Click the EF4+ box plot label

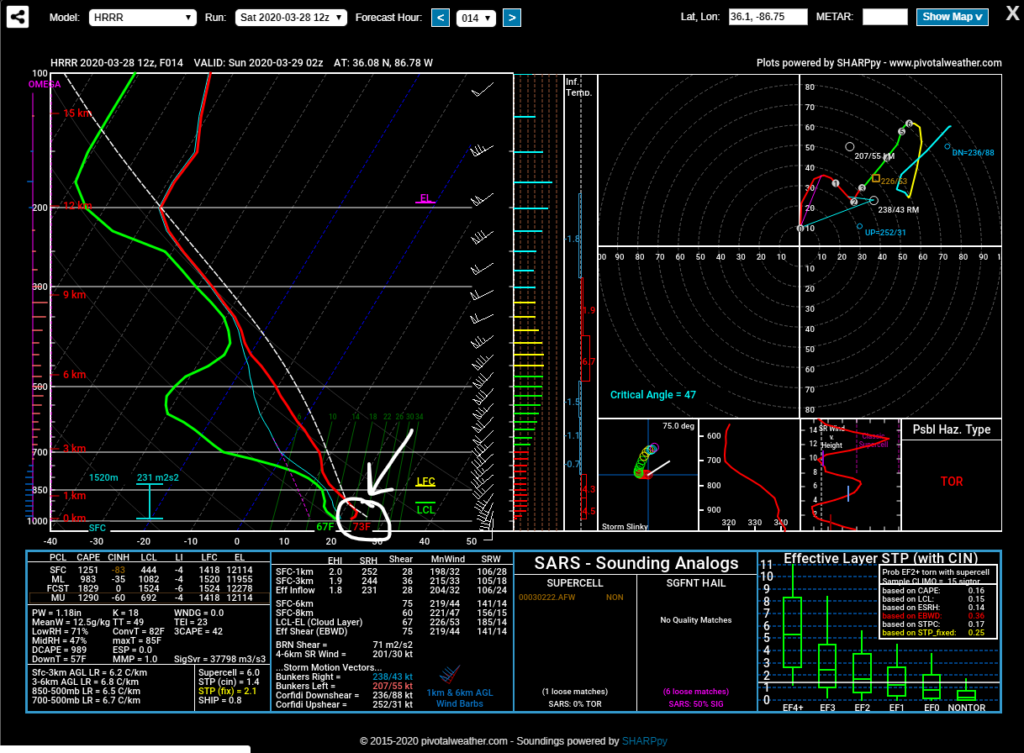[793, 708]
